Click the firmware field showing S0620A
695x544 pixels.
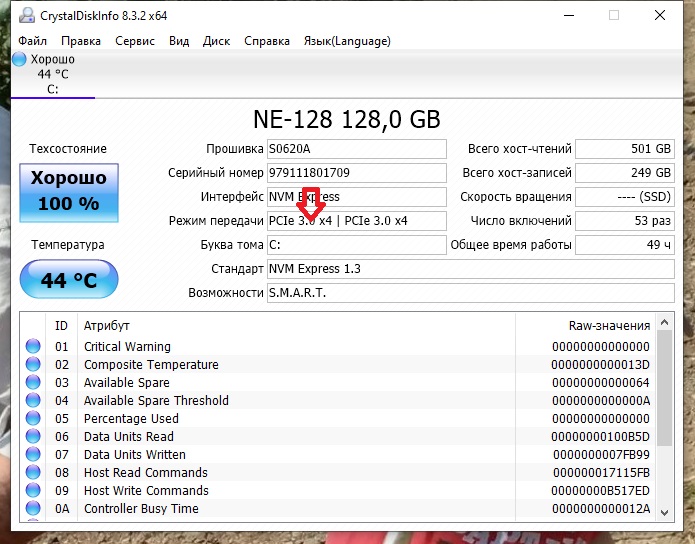click(x=356, y=149)
